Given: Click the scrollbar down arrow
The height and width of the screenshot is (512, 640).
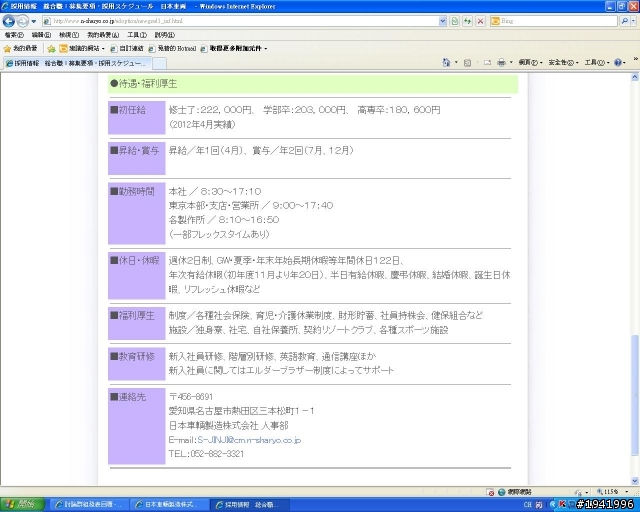Looking at the screenshot, I should [635, 481].
